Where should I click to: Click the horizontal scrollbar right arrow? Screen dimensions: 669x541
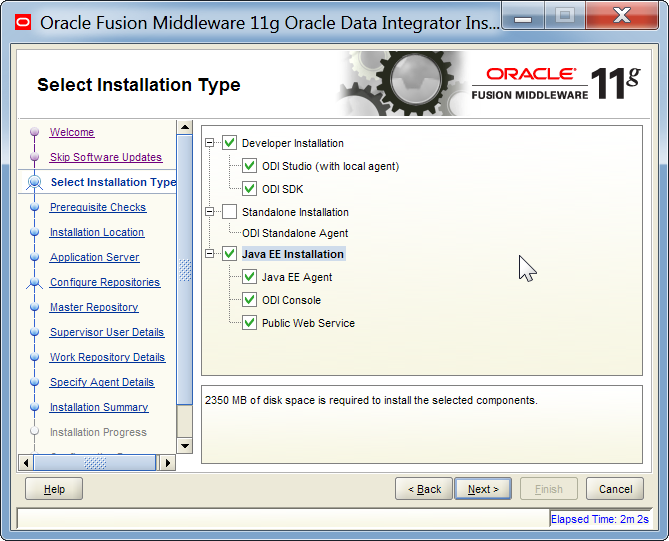click(167, 462)
